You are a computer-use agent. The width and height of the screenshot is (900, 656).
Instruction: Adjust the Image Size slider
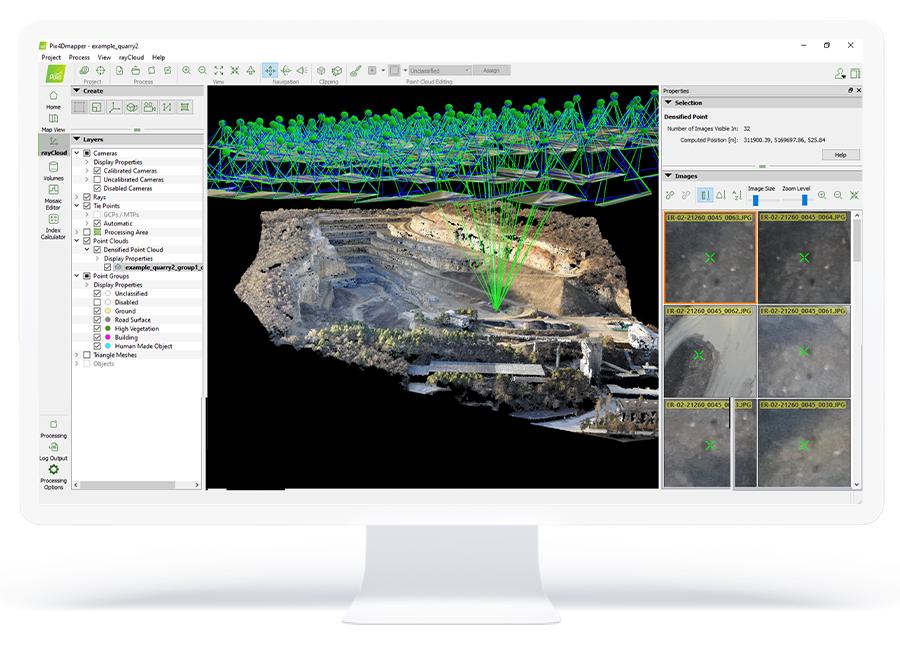click(x=756, y=200)
